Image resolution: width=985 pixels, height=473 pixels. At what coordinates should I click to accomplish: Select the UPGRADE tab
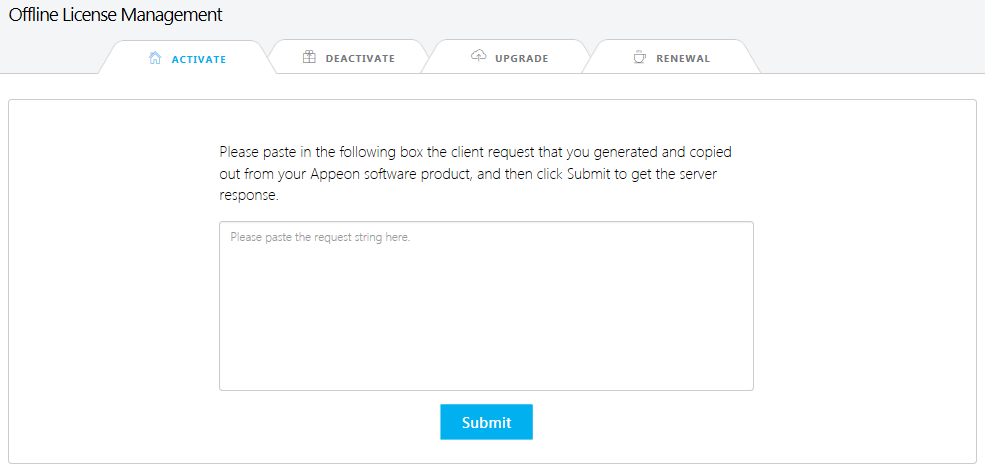521,59
